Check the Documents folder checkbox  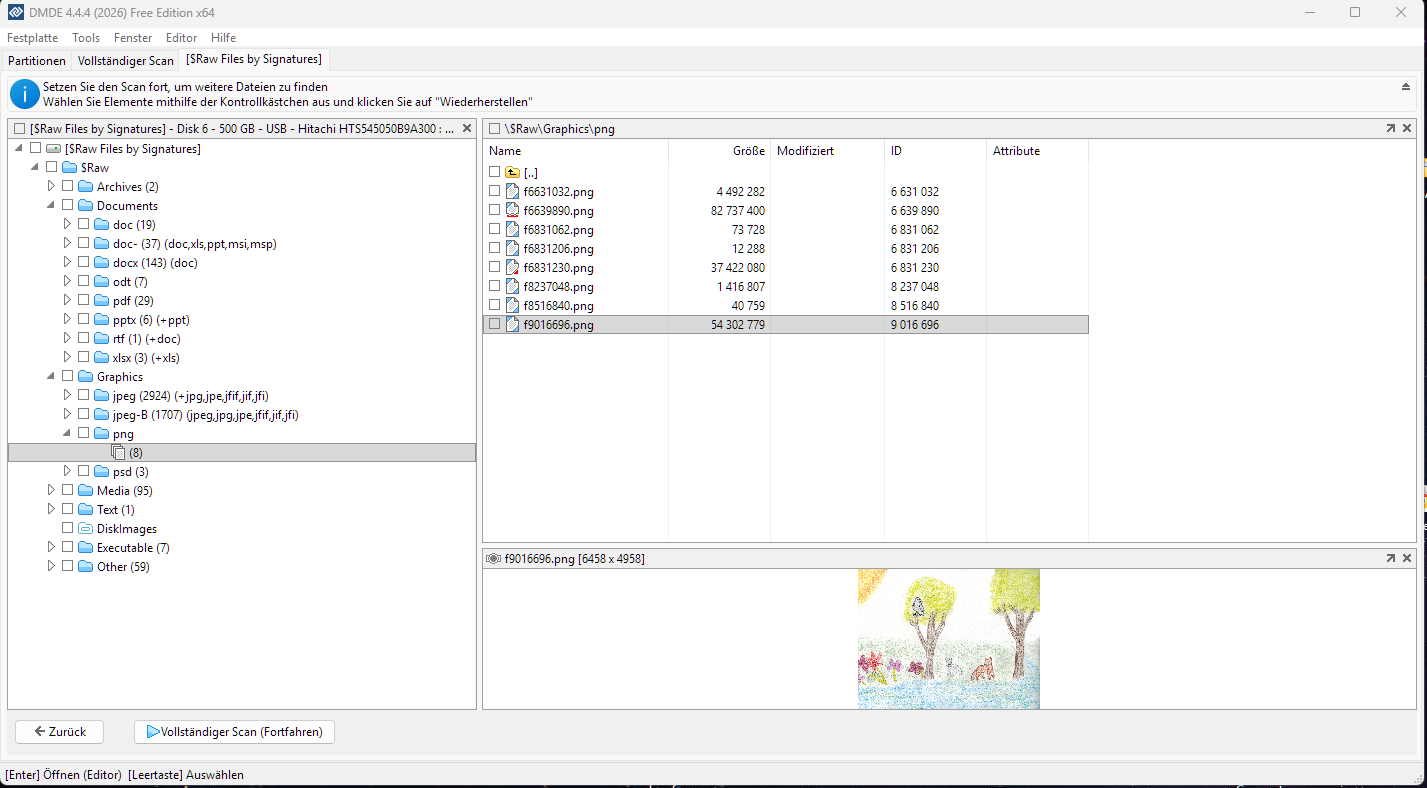(x=68, y=205)
